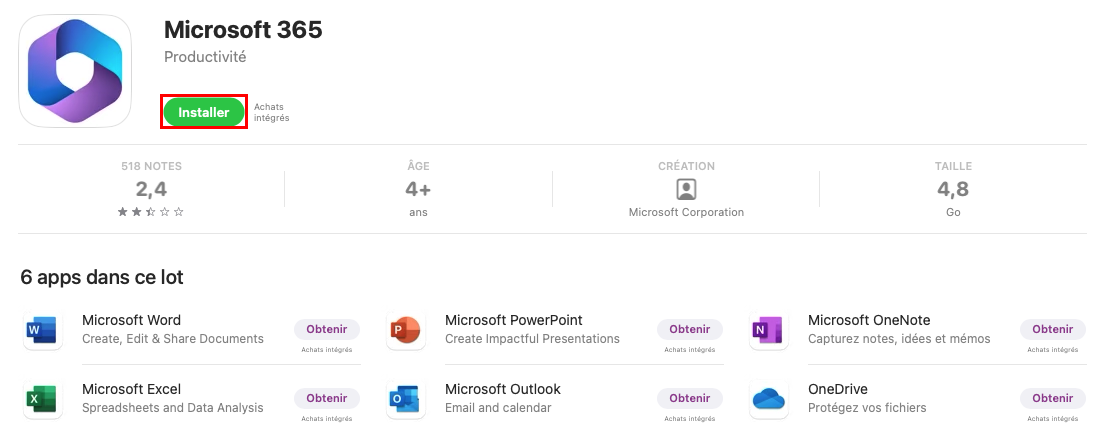The width and height of the screenshot is (1107, 434).
Task: Click 'Spreadsheets and Data Analysis' subtitle
Action: tap(173, 408)
